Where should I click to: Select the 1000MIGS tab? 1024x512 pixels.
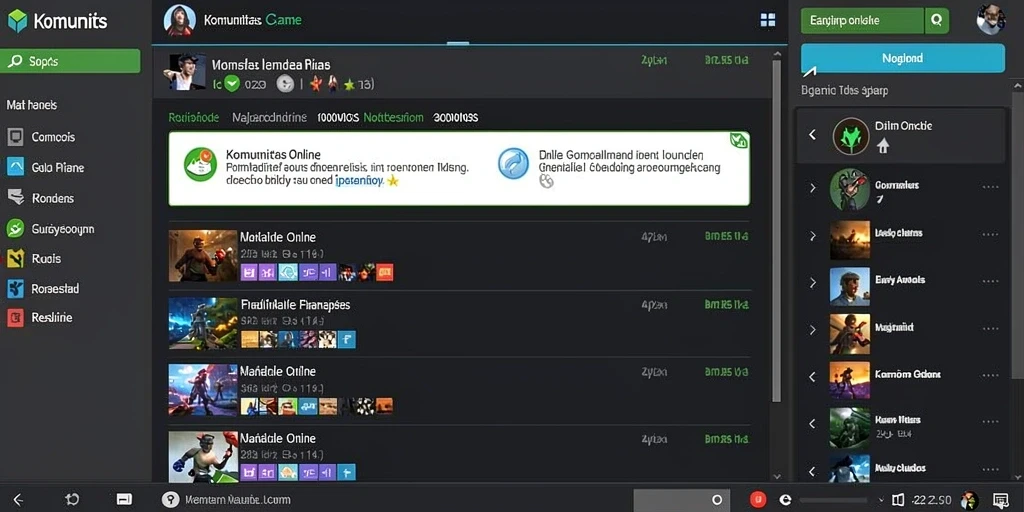click(x=338, y=118)
